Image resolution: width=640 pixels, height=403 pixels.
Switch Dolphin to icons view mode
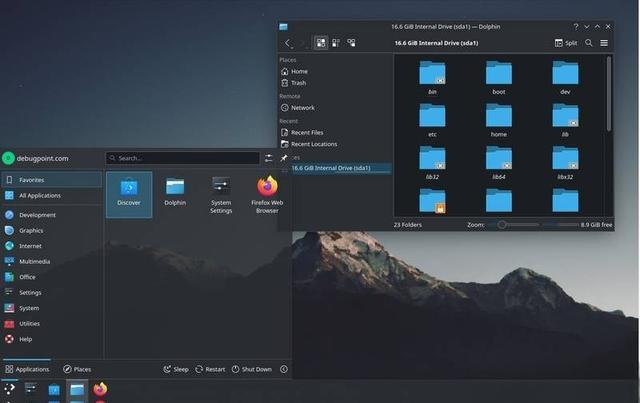(321, 42)
